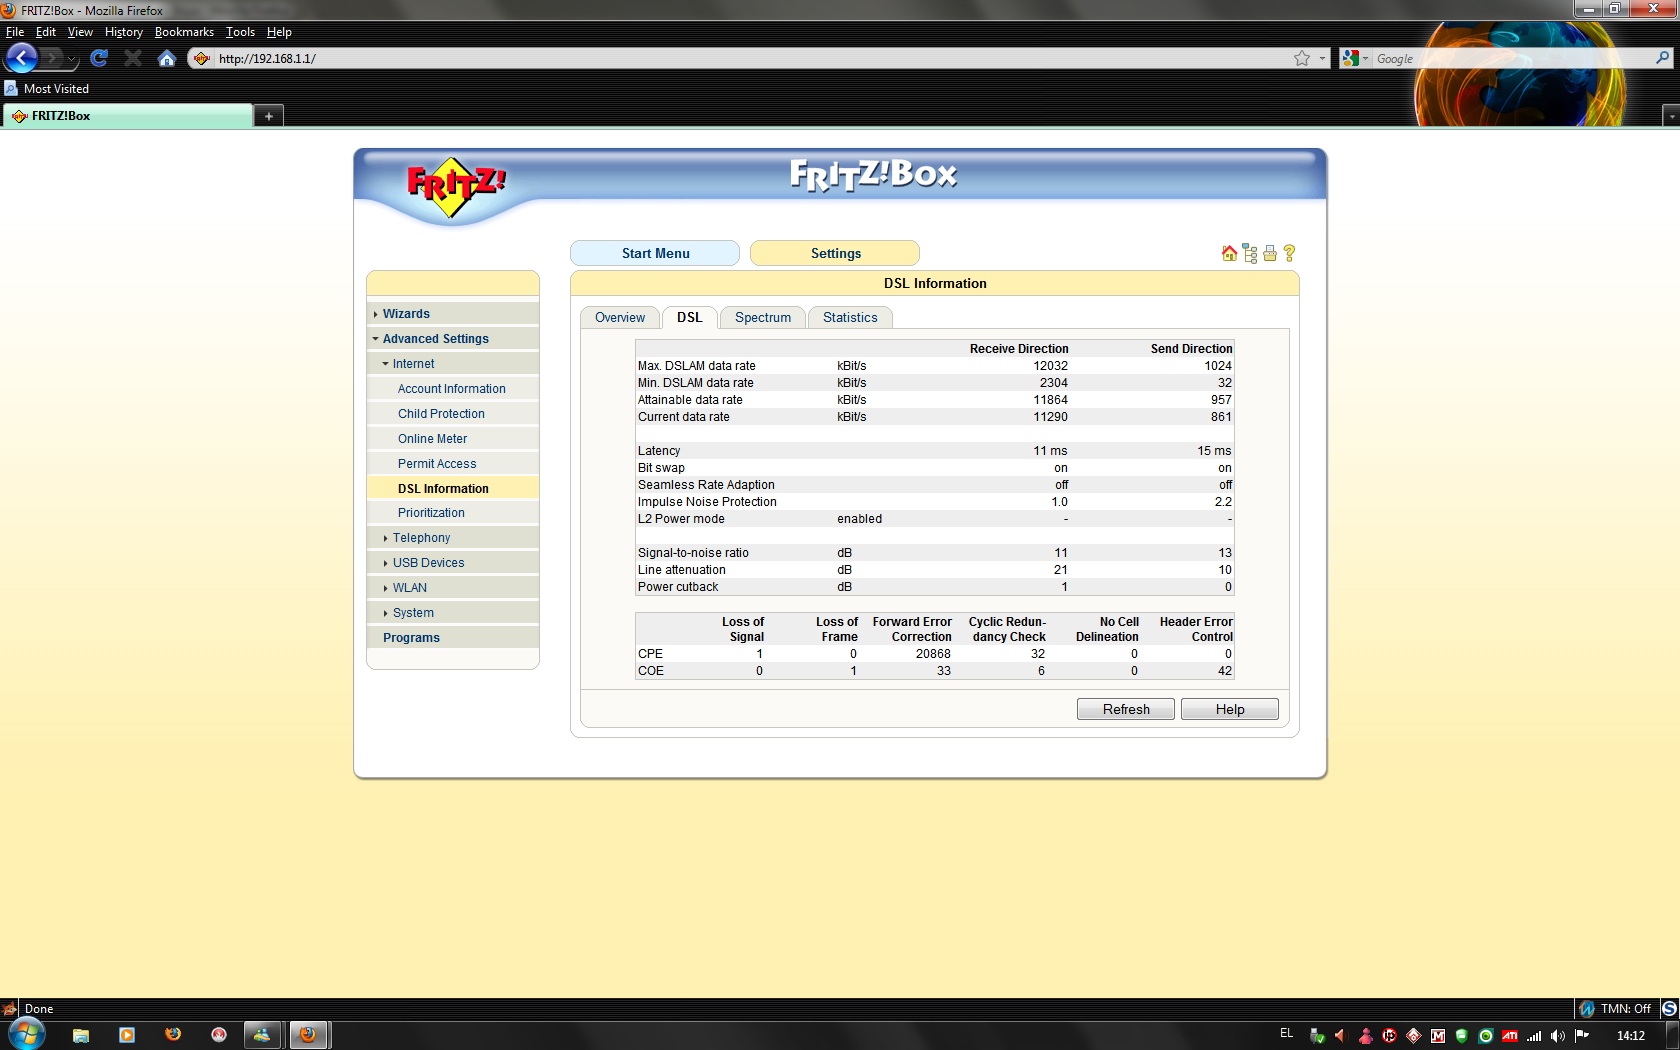Open the list all tabs dropdown
The width and height of the screenshot is (1680, 1050).
[x=1670, y=116]
